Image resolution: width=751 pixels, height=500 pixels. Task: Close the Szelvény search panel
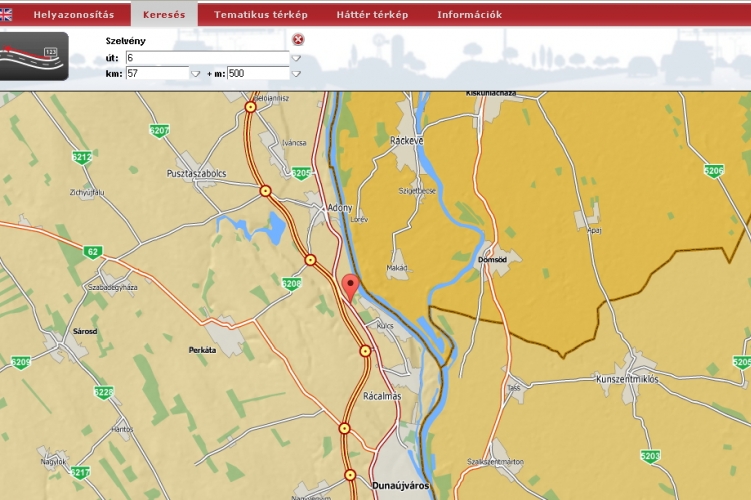298,39
